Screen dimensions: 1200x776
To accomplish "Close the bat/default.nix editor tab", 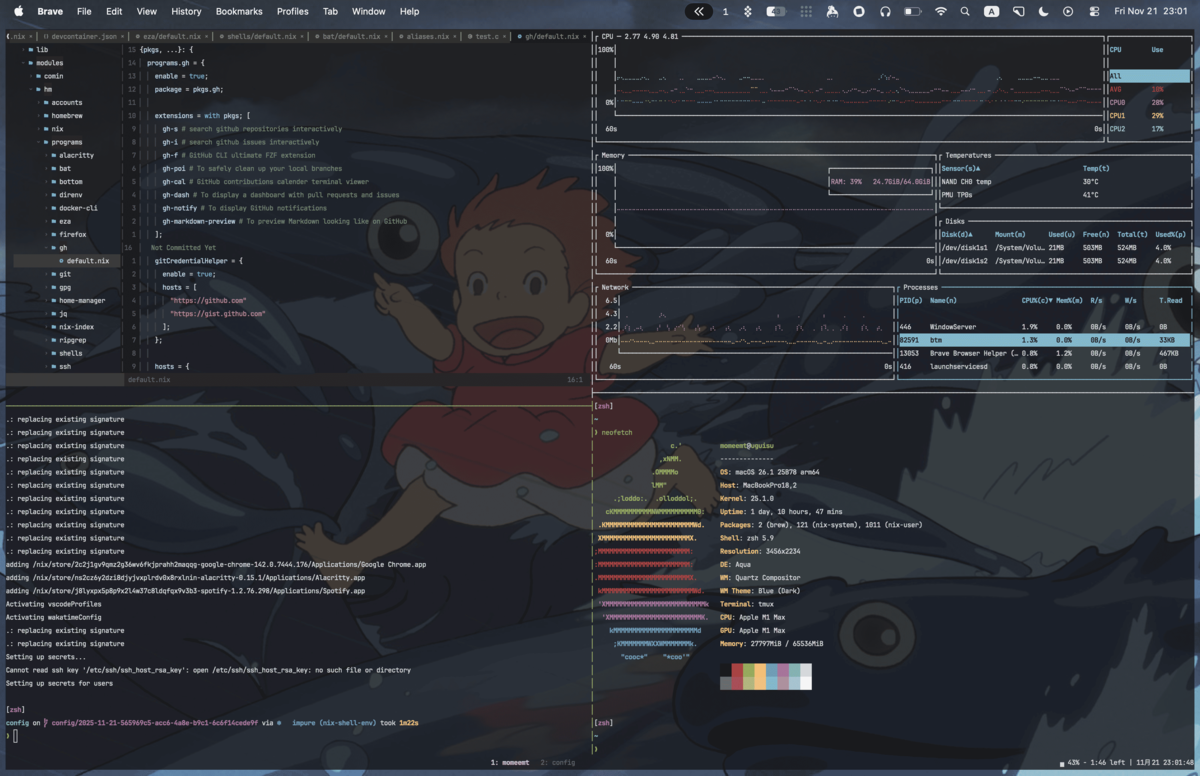I will click(x=385, y=36).
